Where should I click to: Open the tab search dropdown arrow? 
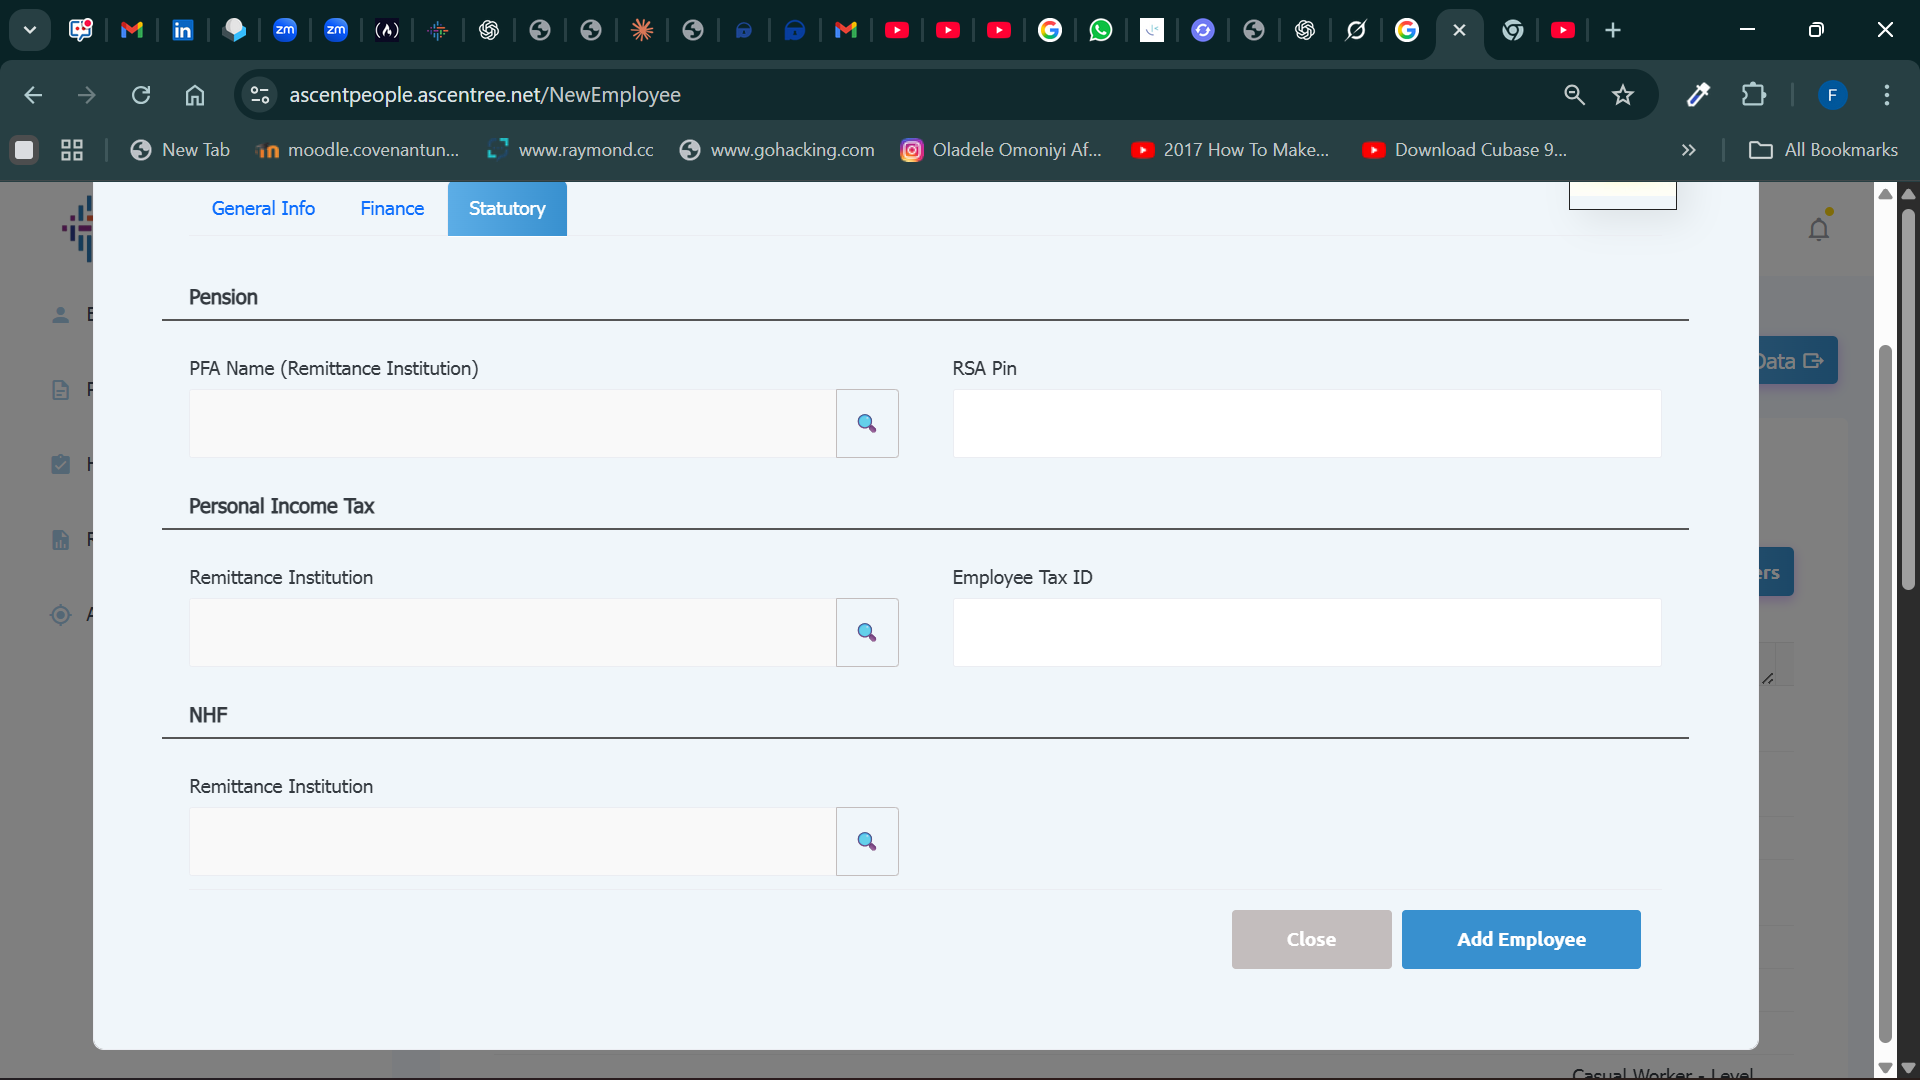tap(30, 30)
